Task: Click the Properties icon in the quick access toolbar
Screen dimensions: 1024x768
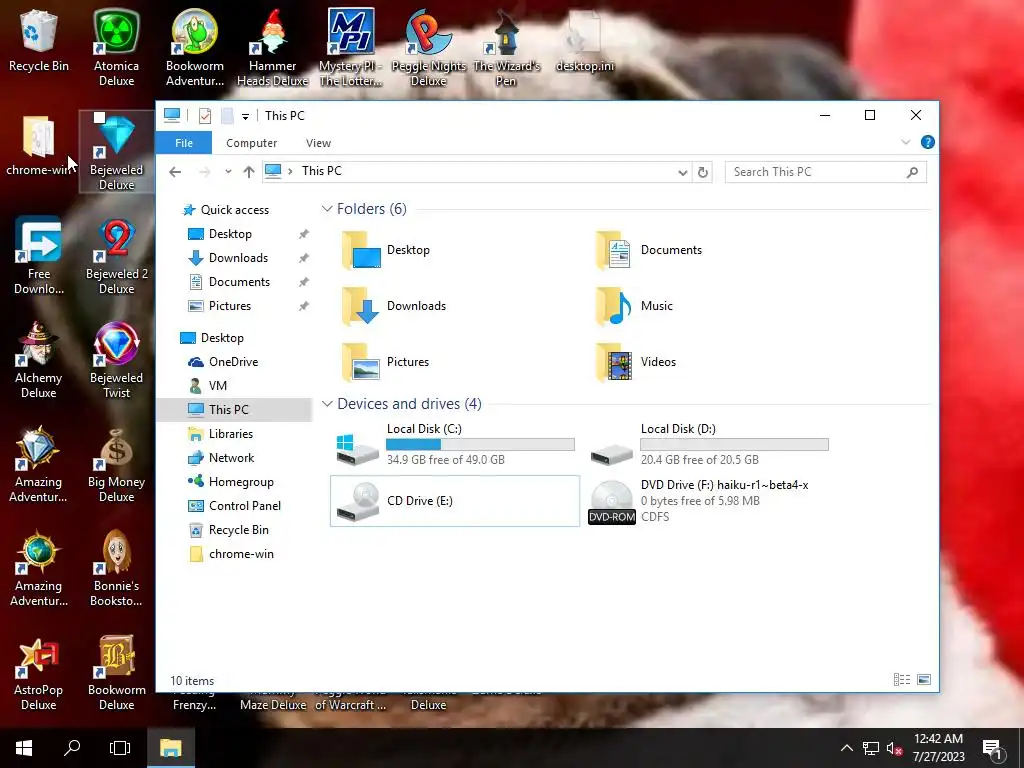Action: click(x=205, y=116)
